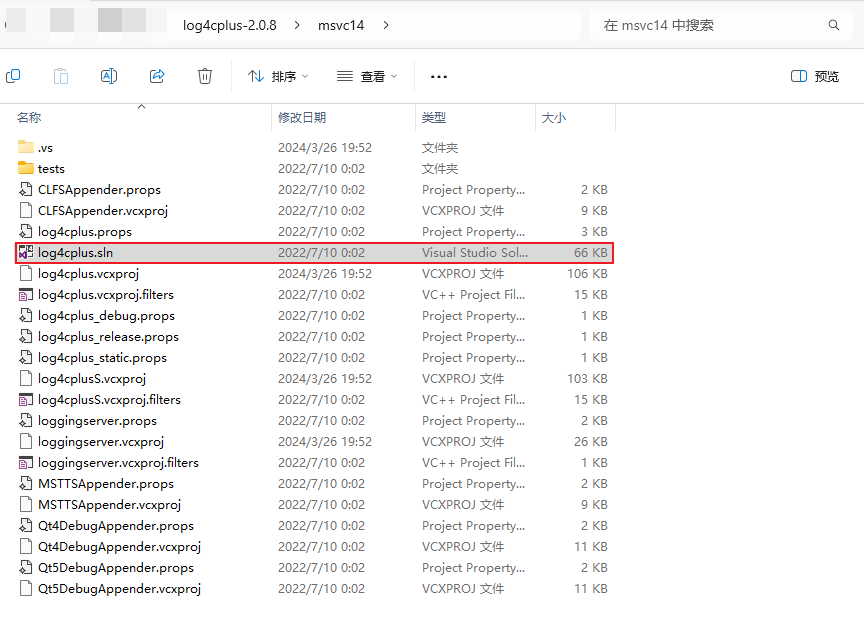Click the .vs folder icon

point(26,147)
